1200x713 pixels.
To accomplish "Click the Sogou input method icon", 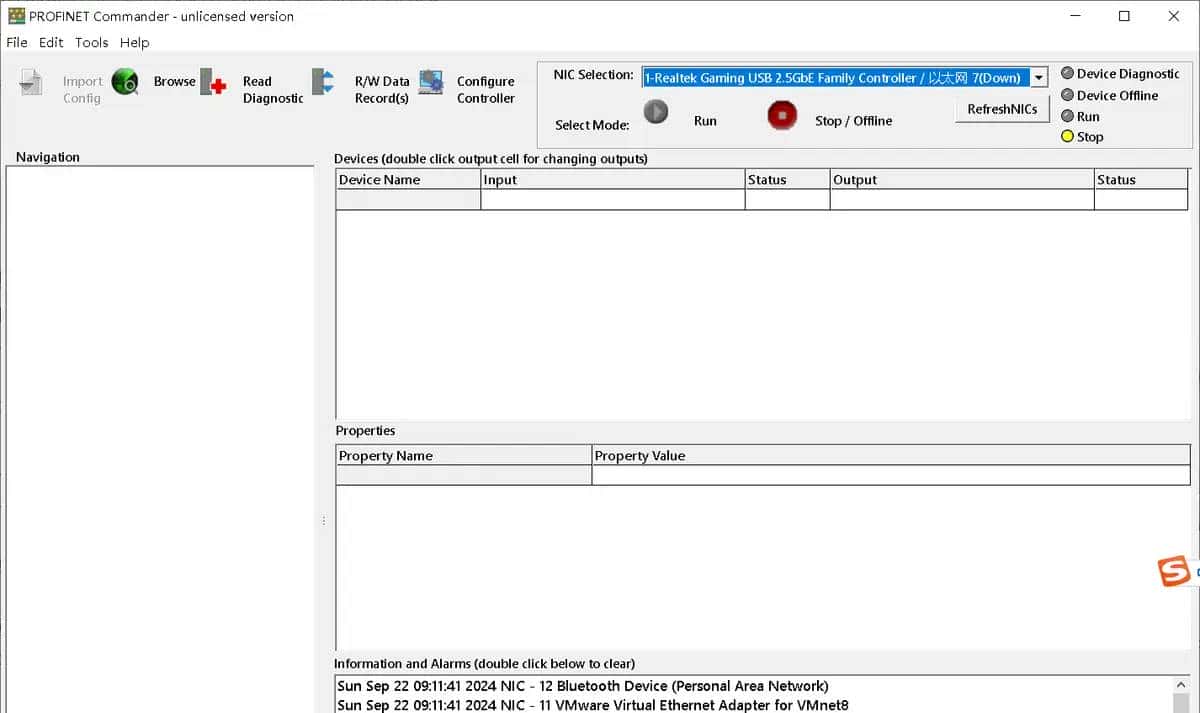I will 1174,572.
